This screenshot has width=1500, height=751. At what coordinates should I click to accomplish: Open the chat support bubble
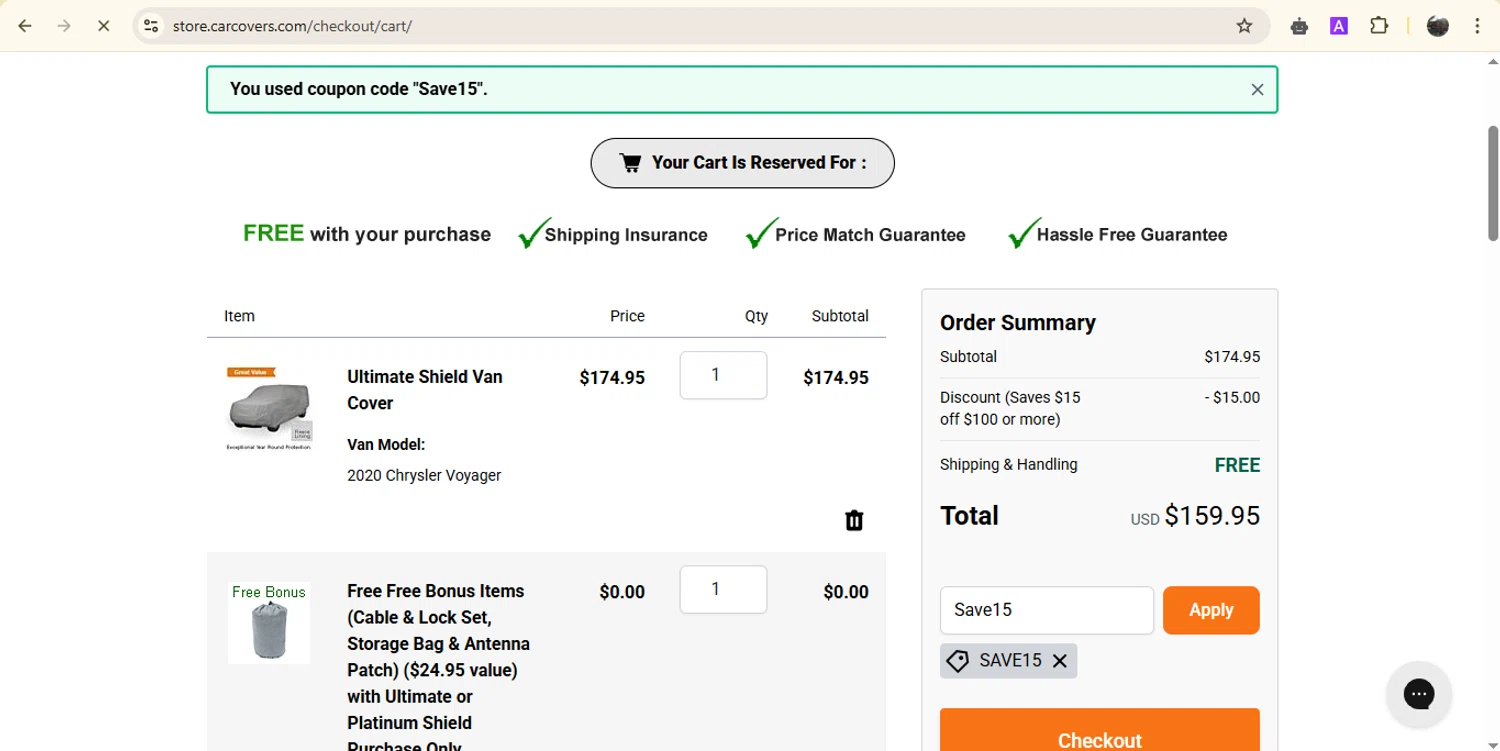(1418, 693)
